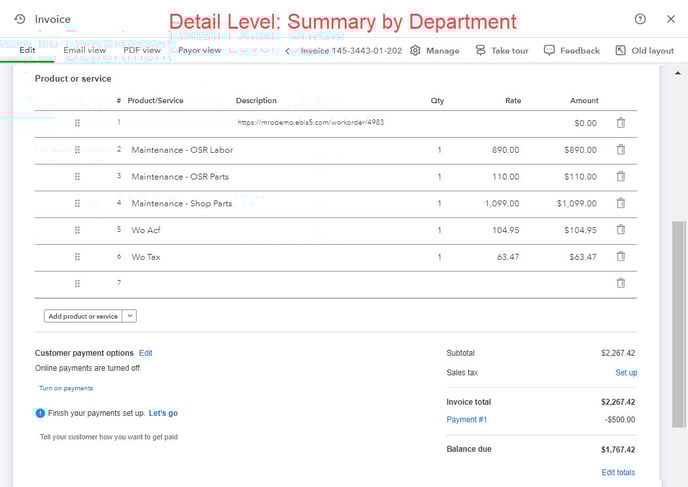Click the Feedback label
The width and height of the screenshot is (688, 487).
(x=580, y=50)
